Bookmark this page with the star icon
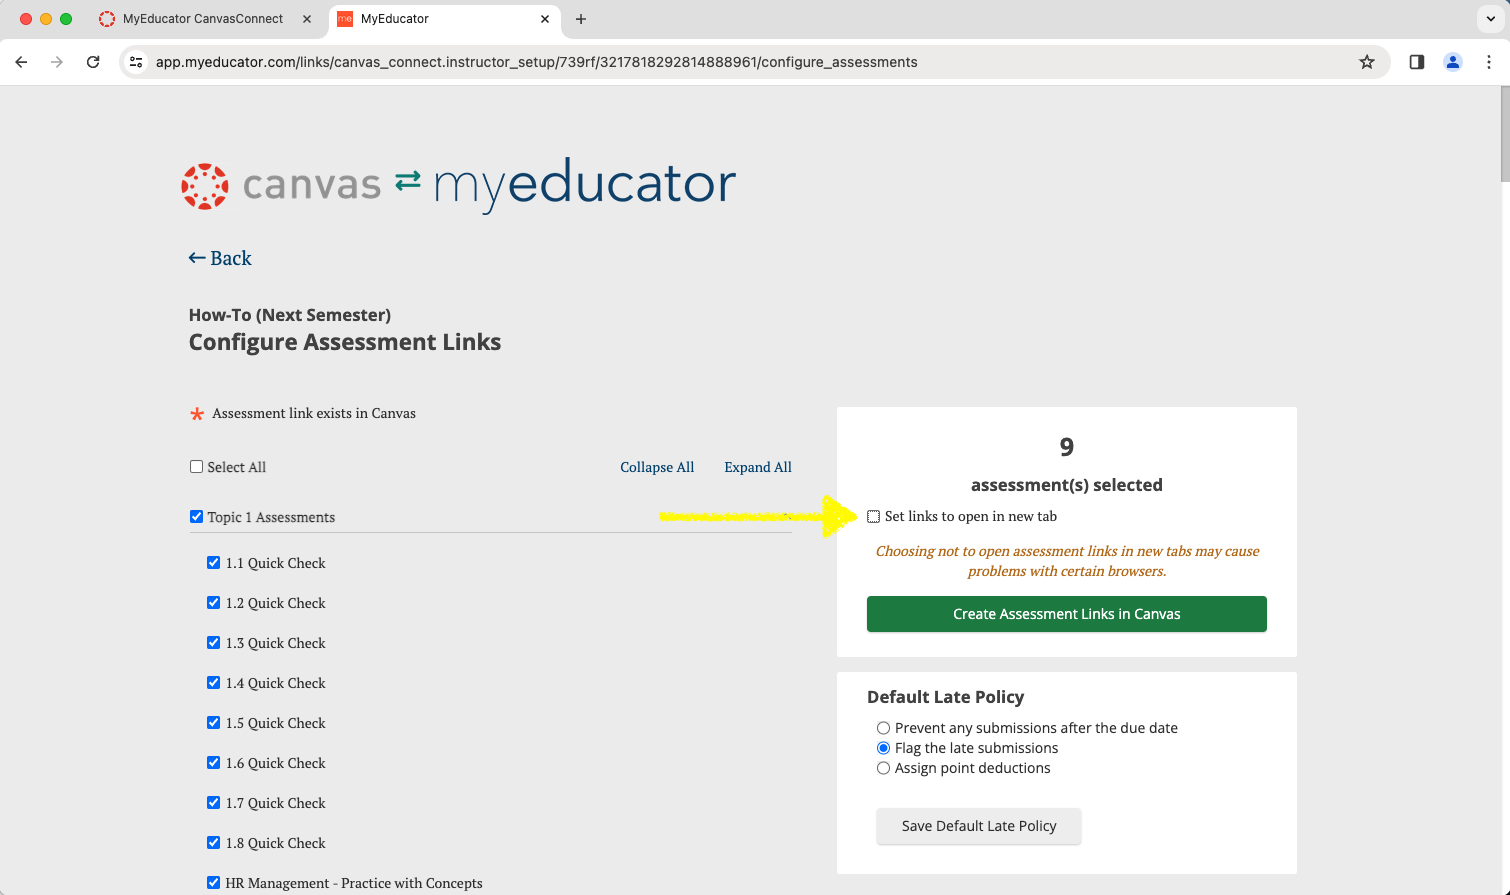Image resolution: width=1510 pixels, height=895 pixels. pos(1367,62)
